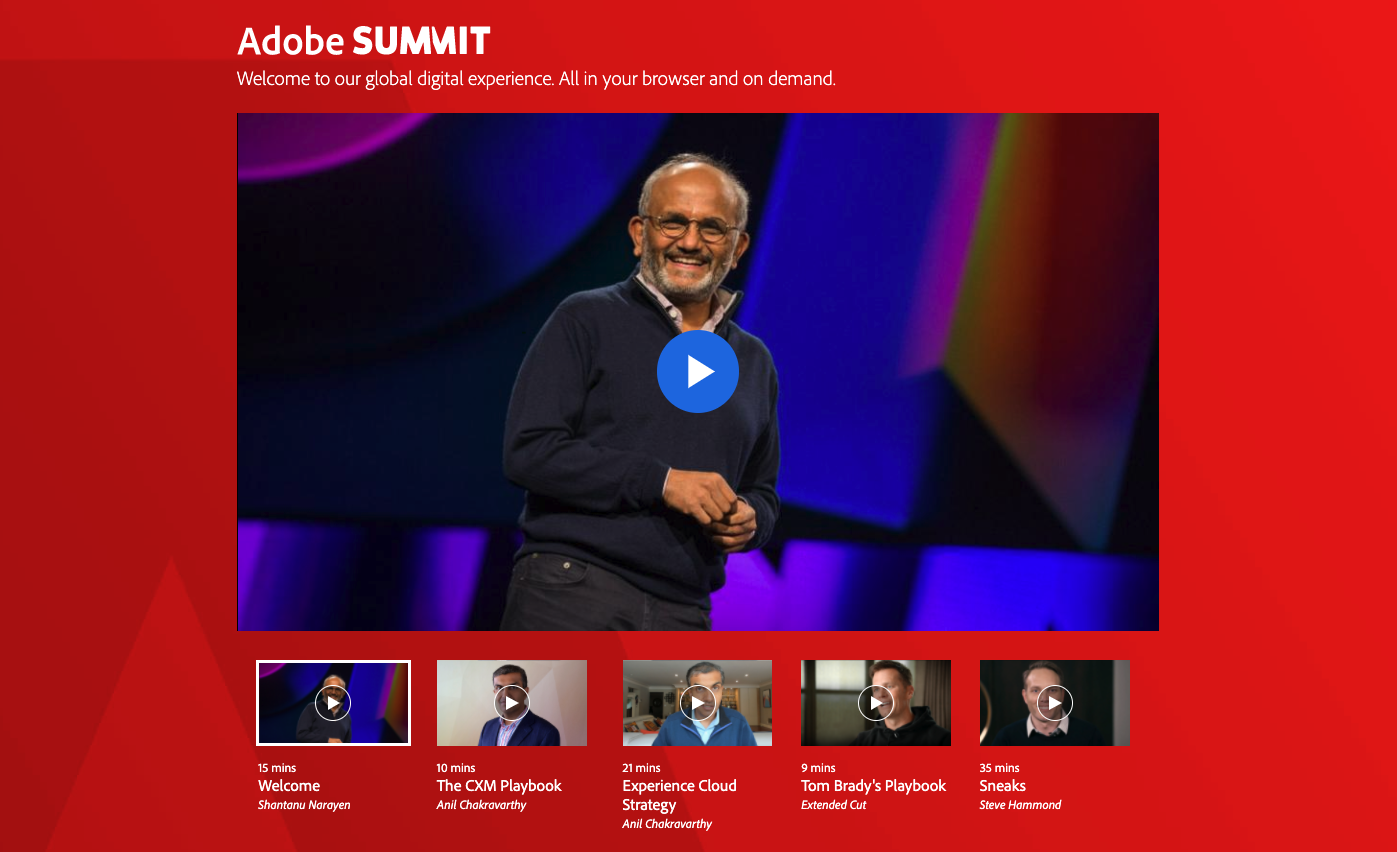This screenshot has height=852, width=1397.
Task: Open the Sneaks video title
Action: (x=1002, y=786)
